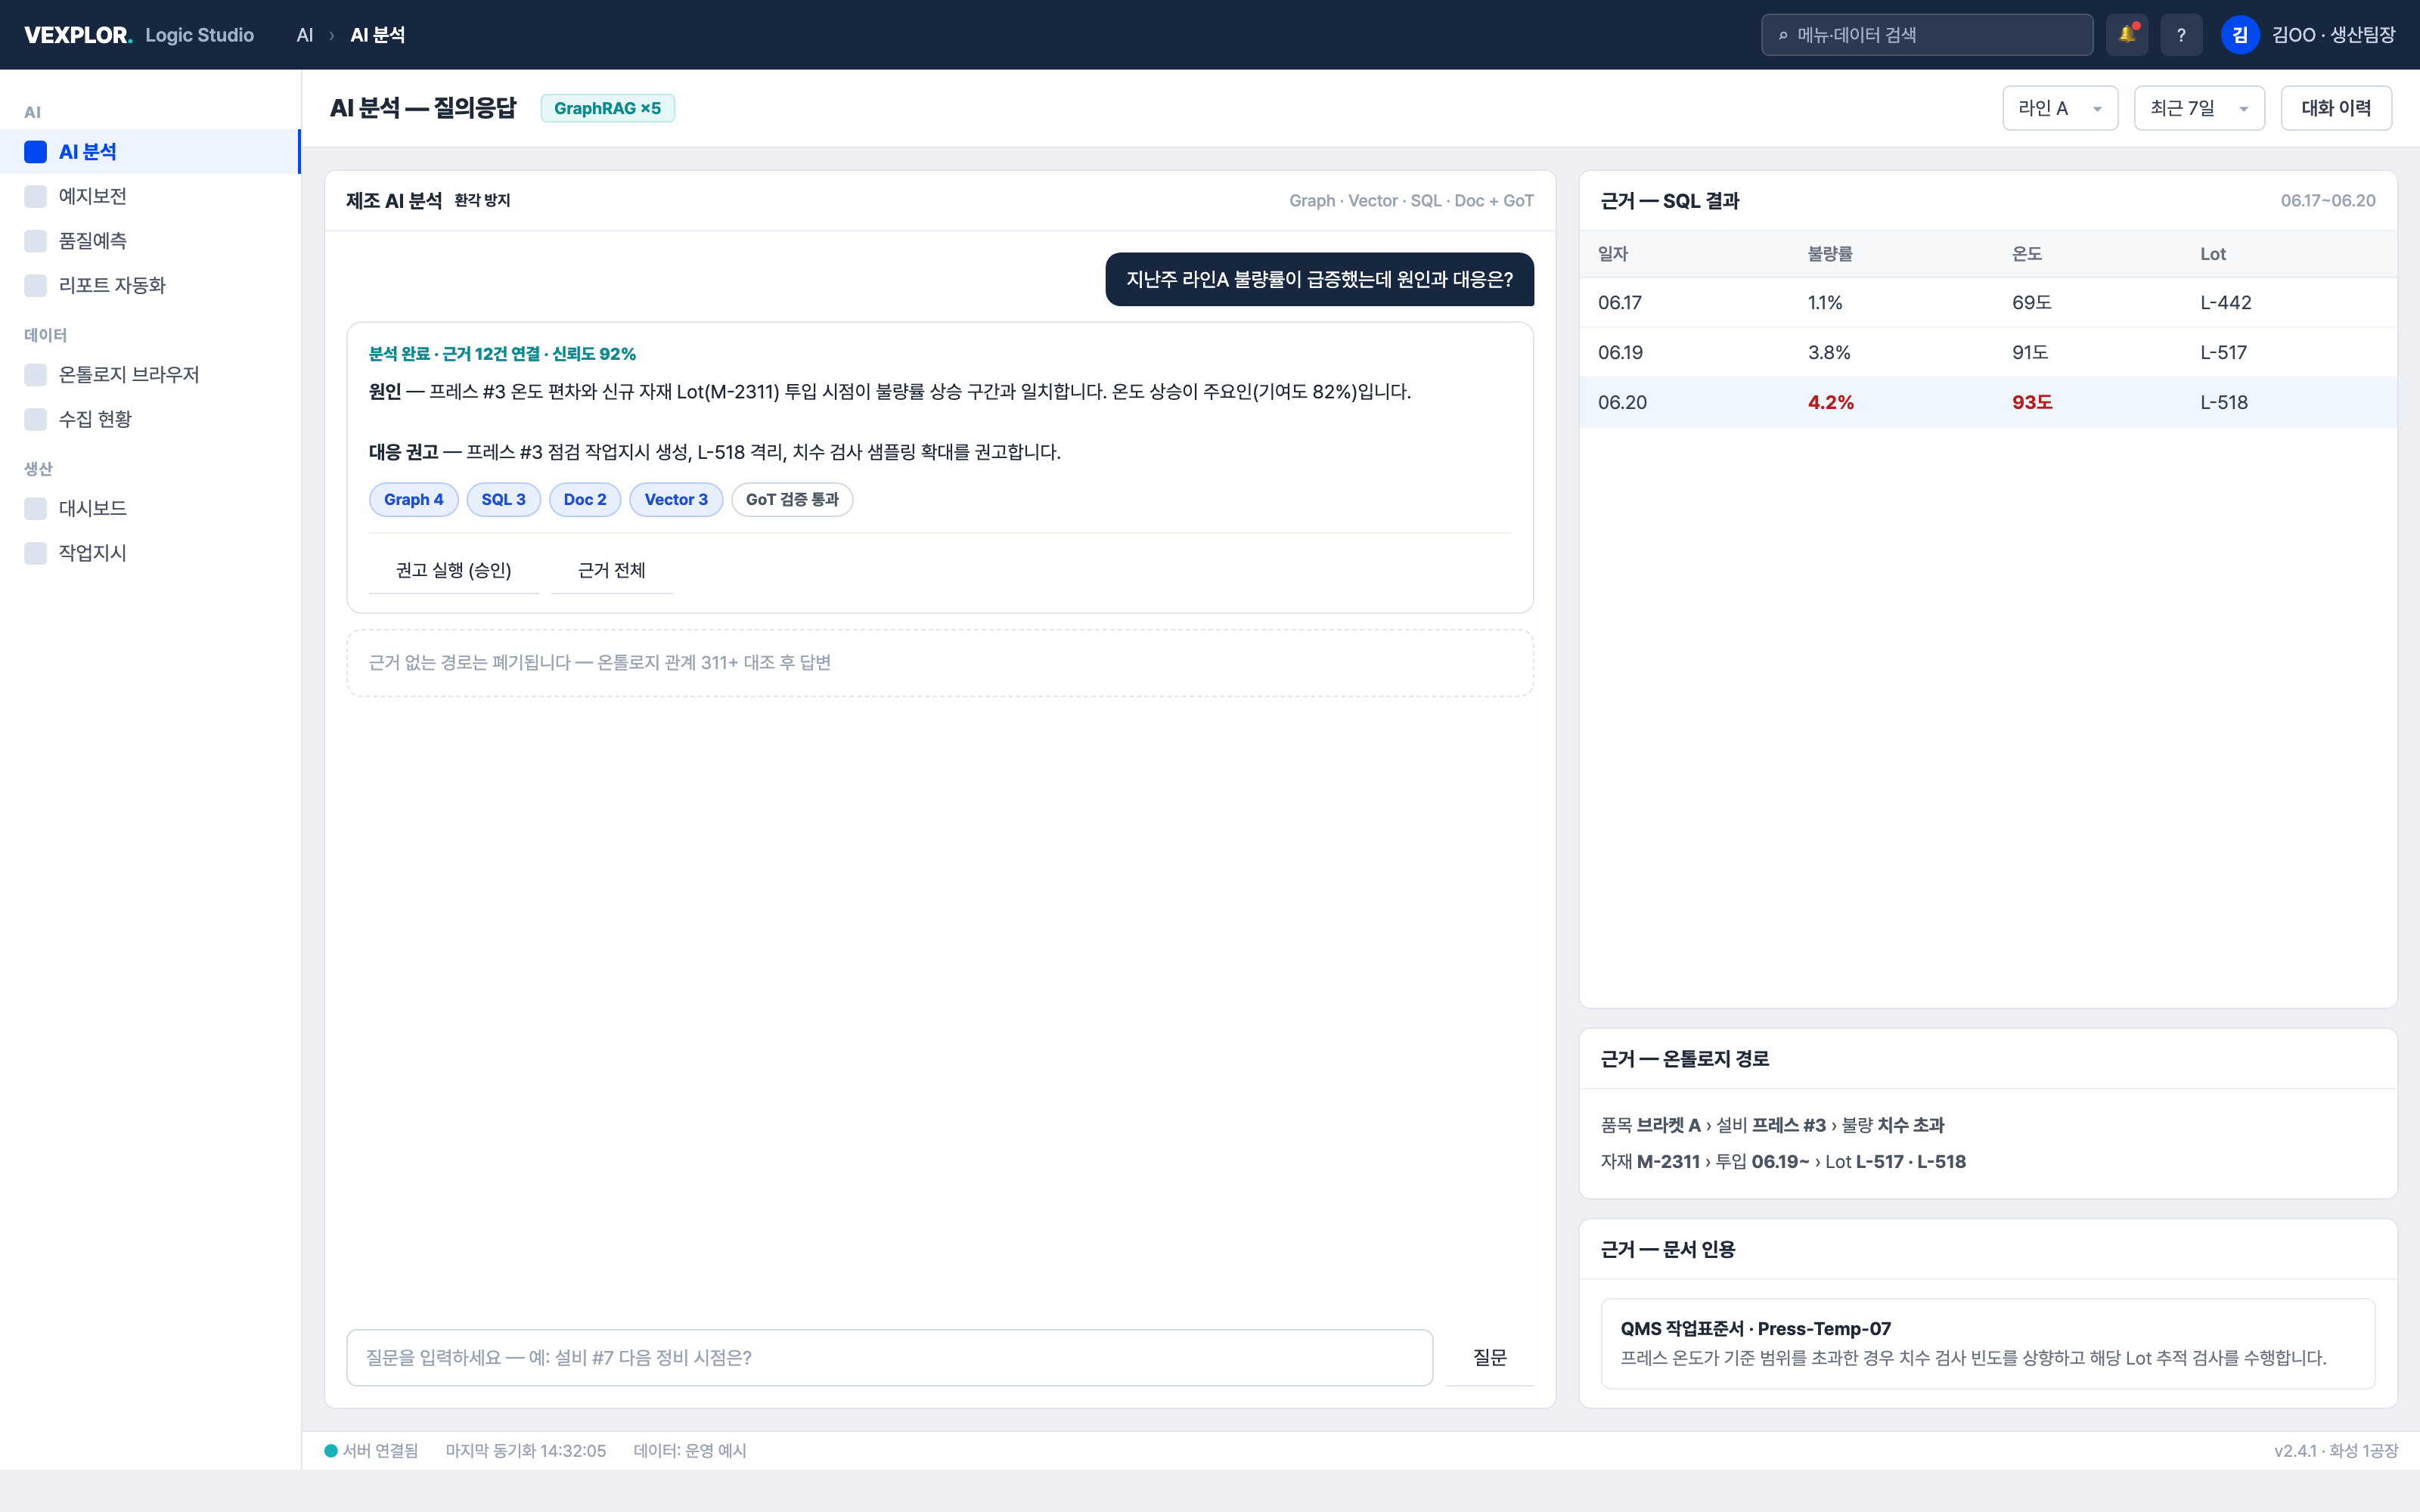Click the question input field
Viewport: 2420px width, 1512px height.
889,1357
